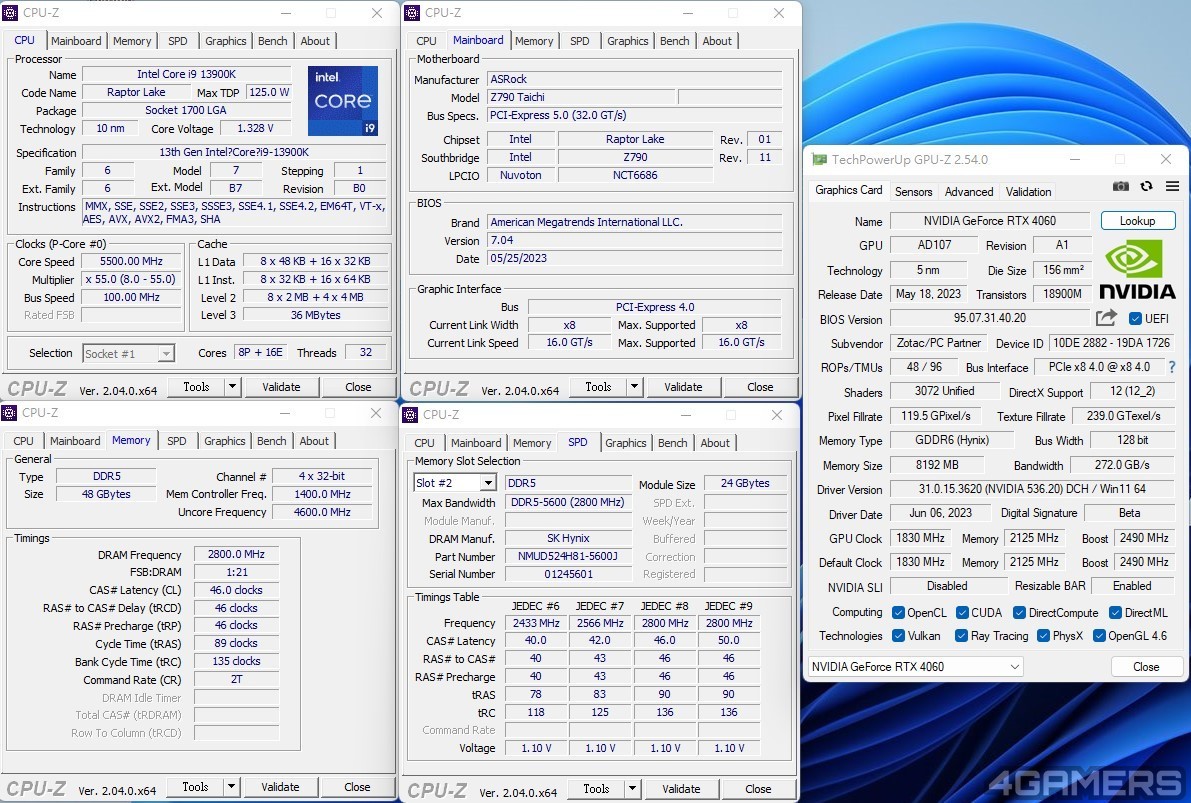Screen dimensions: 1191x803
Task: Click the GPU-Z app icon in title bar
Action: tap(820, 160)
